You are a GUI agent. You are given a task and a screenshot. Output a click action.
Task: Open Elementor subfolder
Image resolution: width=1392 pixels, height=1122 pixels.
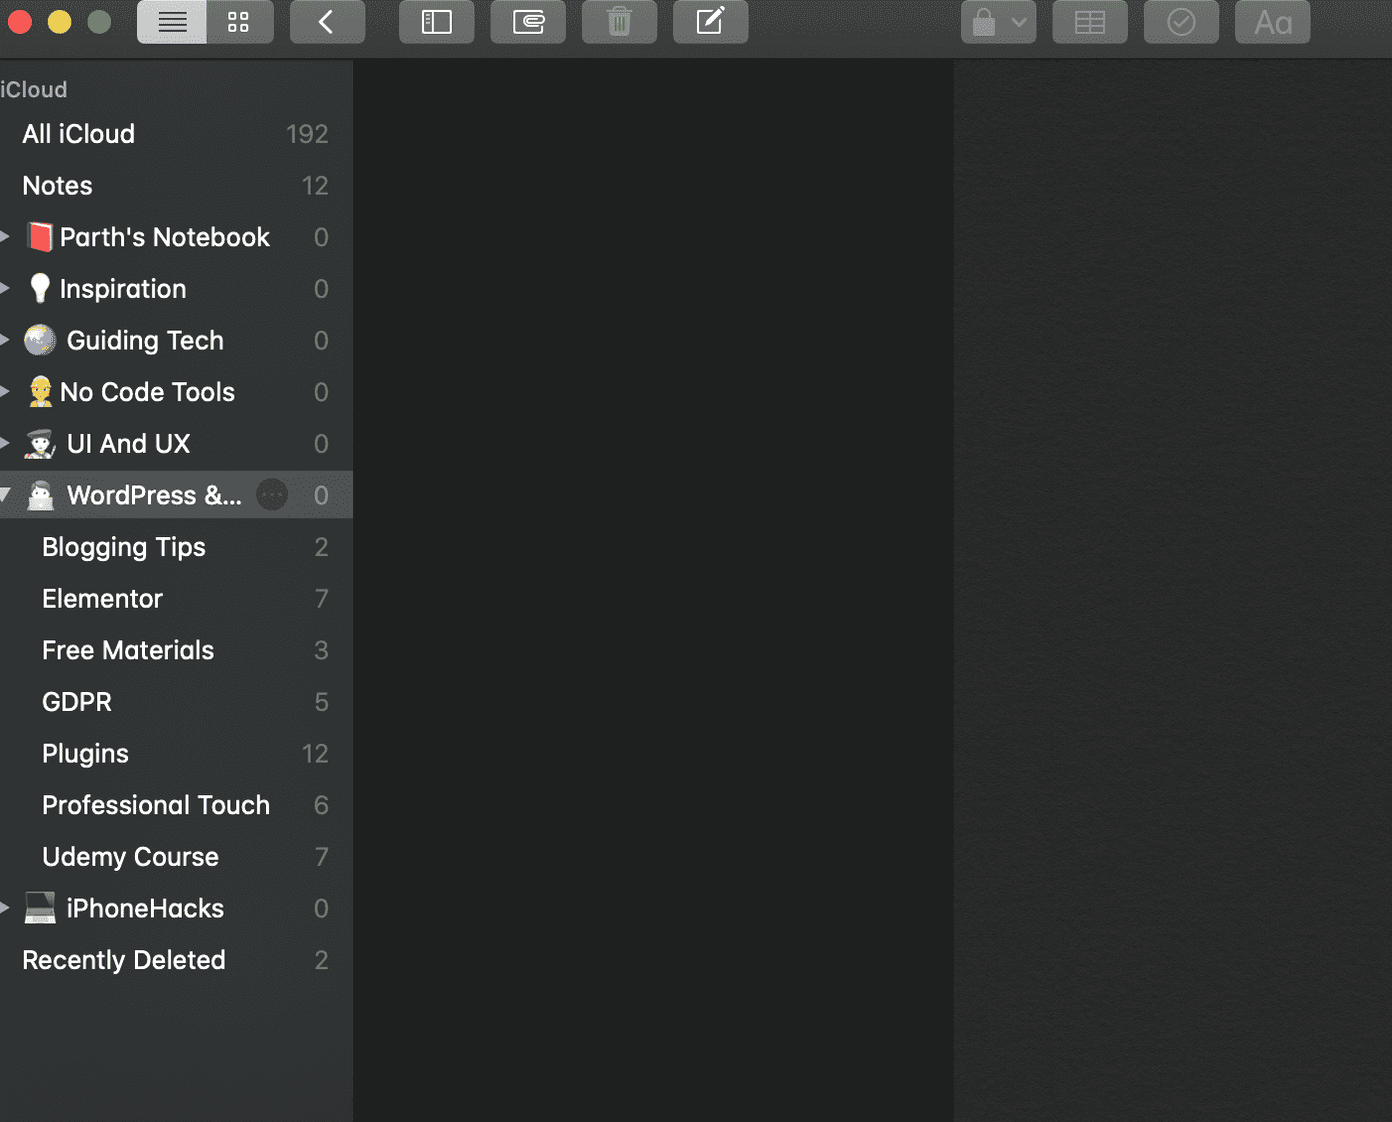coord(176,599)
